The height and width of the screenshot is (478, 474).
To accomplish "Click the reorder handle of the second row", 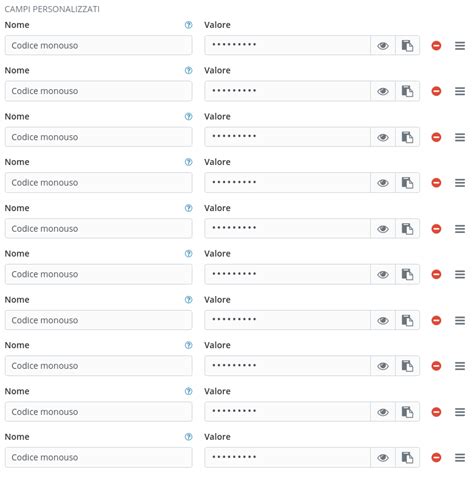I will tap(461, 91).
